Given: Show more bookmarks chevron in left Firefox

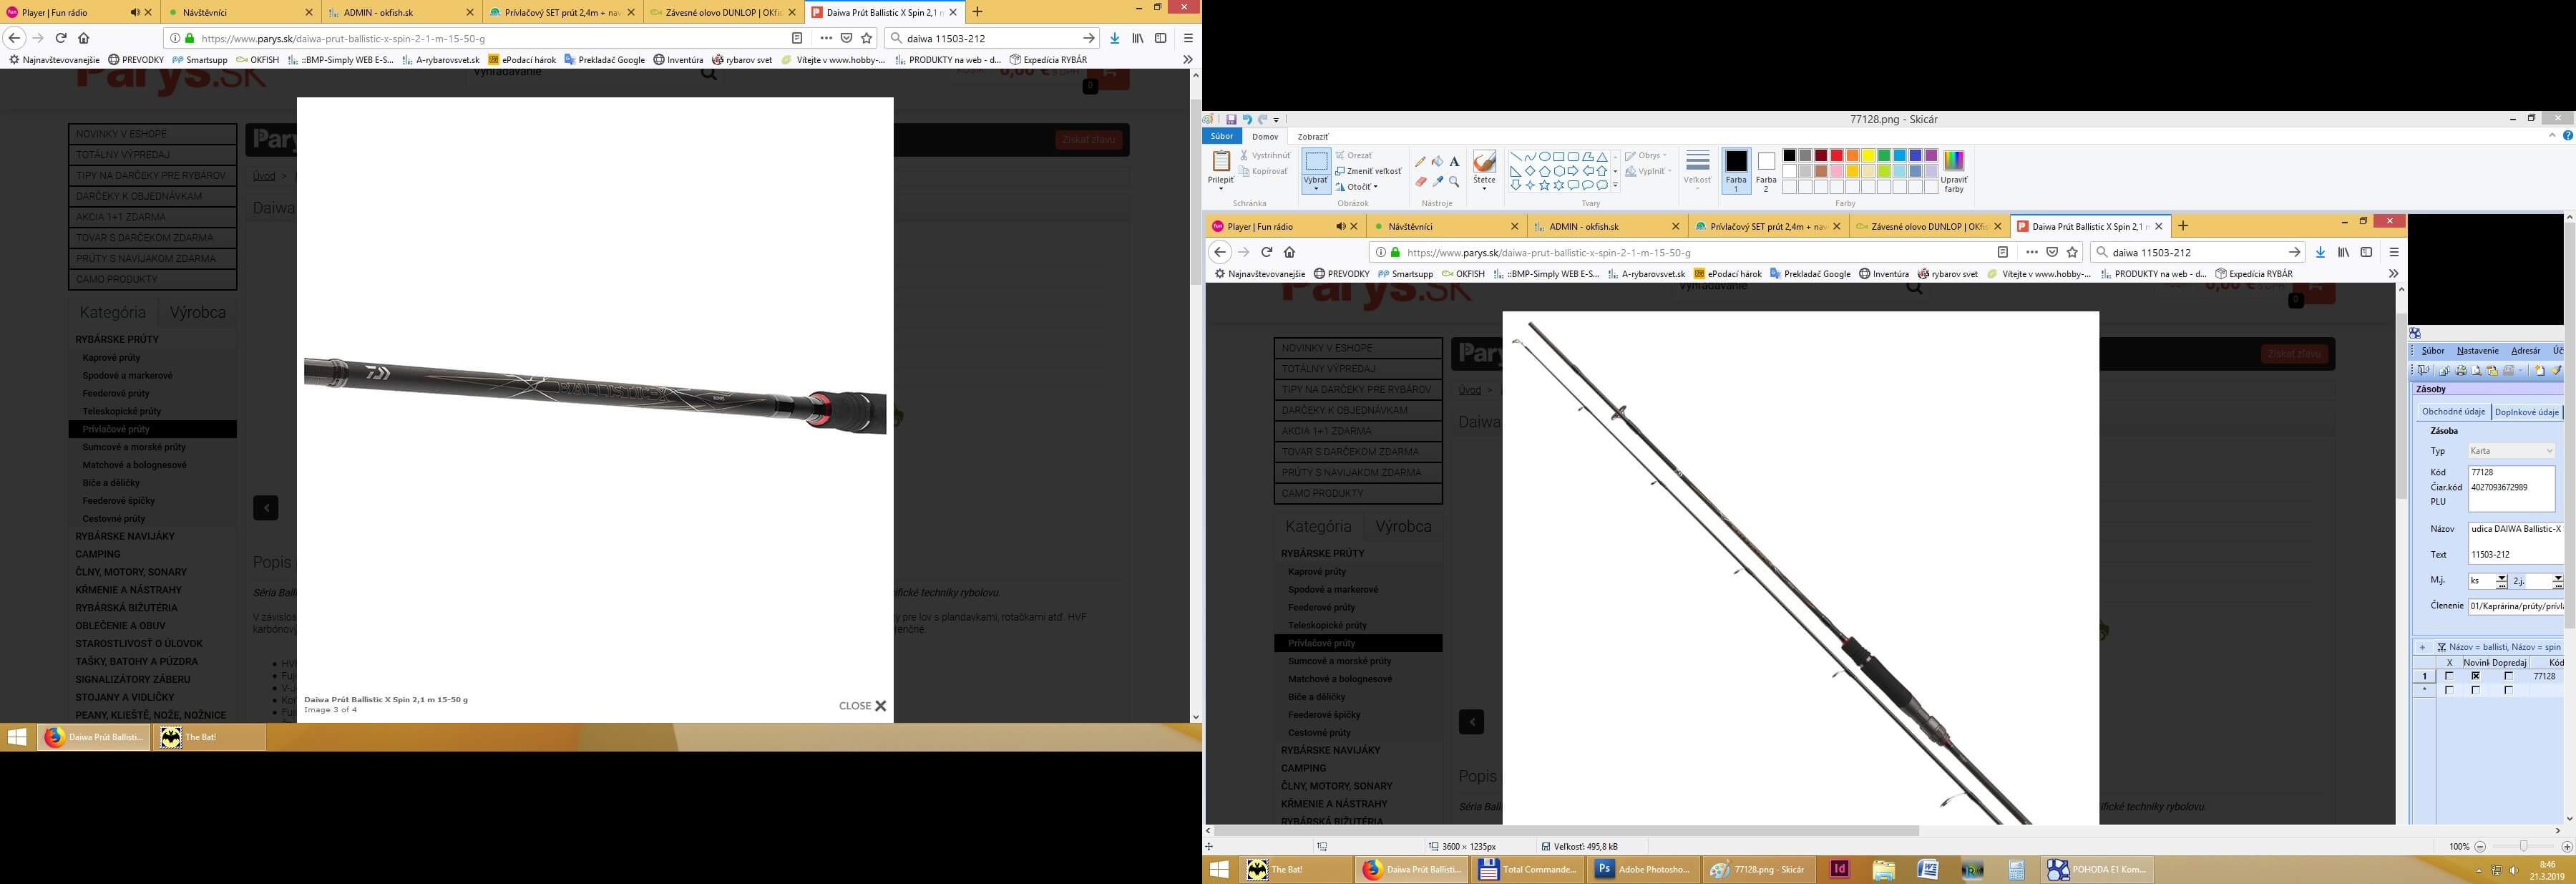Looking at the screenshot, I should pyautogui.click(x=1188, y=60).
